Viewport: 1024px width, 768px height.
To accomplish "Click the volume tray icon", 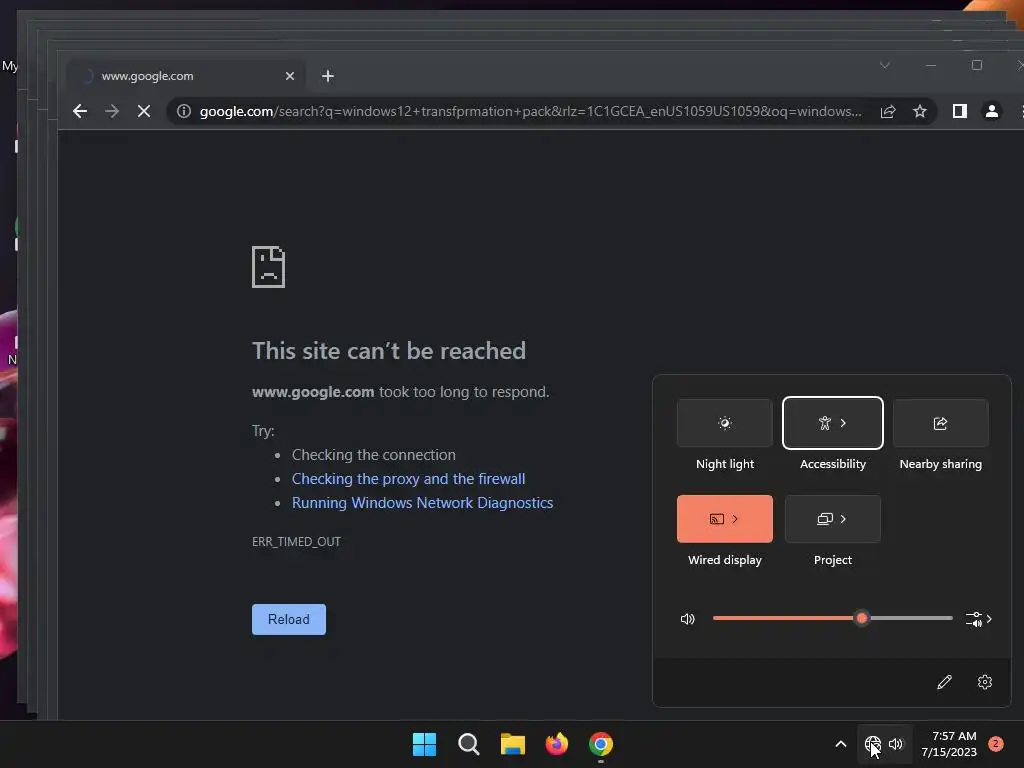I will click(896, 744).
